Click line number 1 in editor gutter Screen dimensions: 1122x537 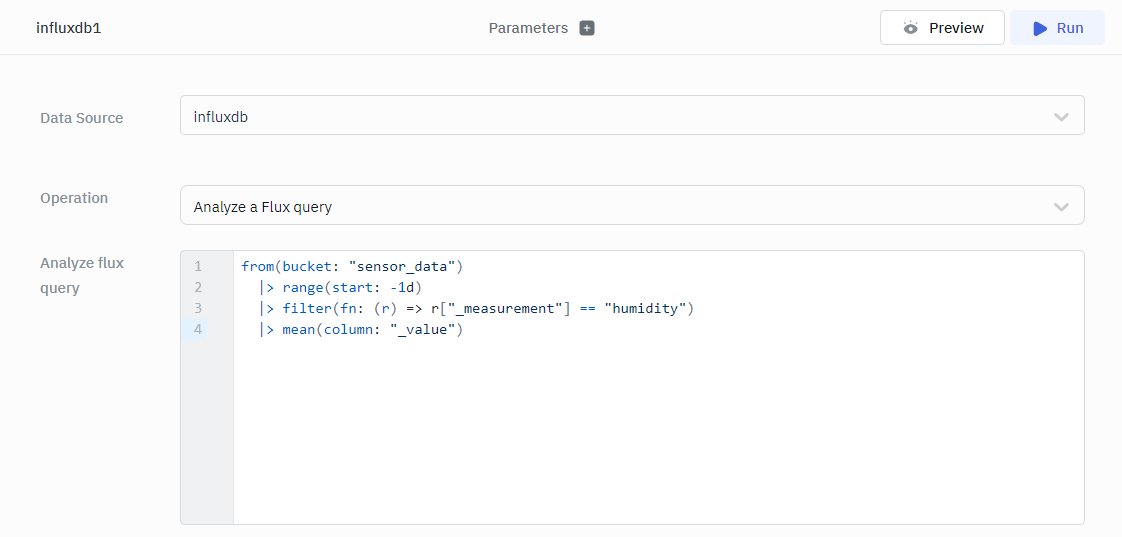[198, 266]
